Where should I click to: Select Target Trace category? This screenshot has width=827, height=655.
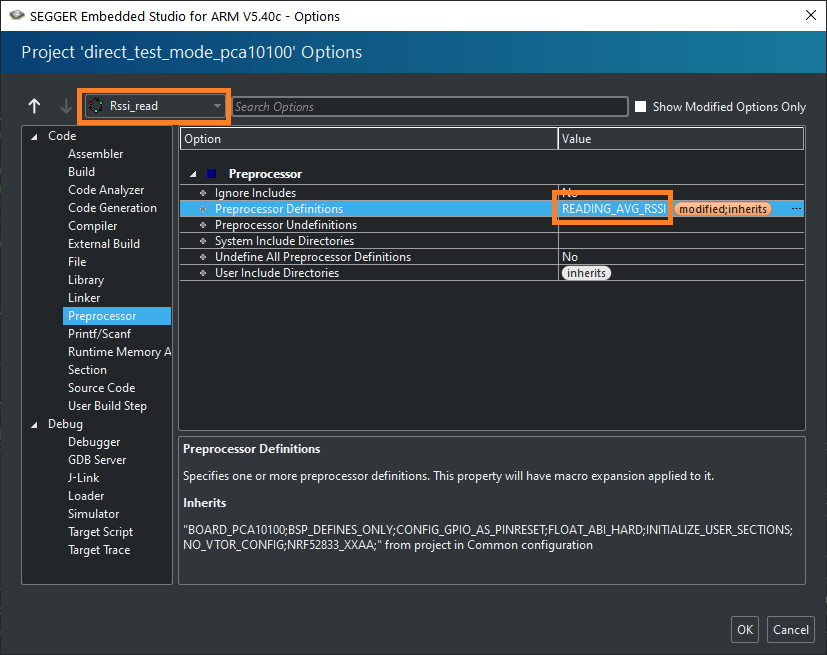[99, 550]
